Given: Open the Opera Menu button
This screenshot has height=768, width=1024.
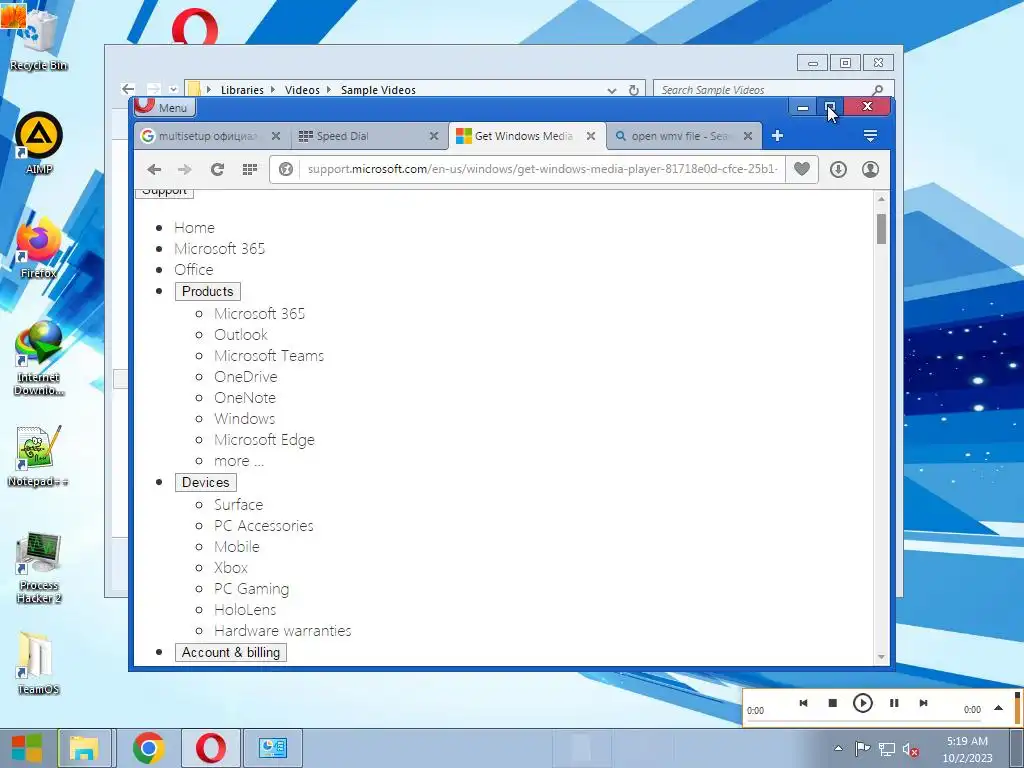Looking at the screenshot, I should 165,107.
